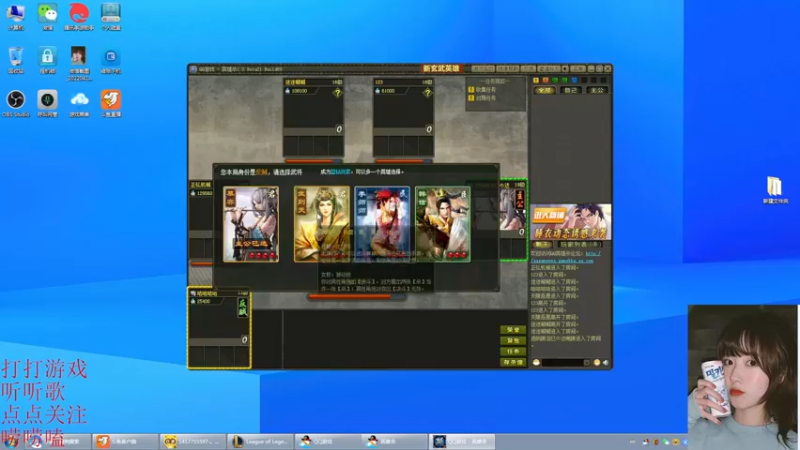Click the Start button on the taskbar

pyautogui.click(x=11, y=441)
